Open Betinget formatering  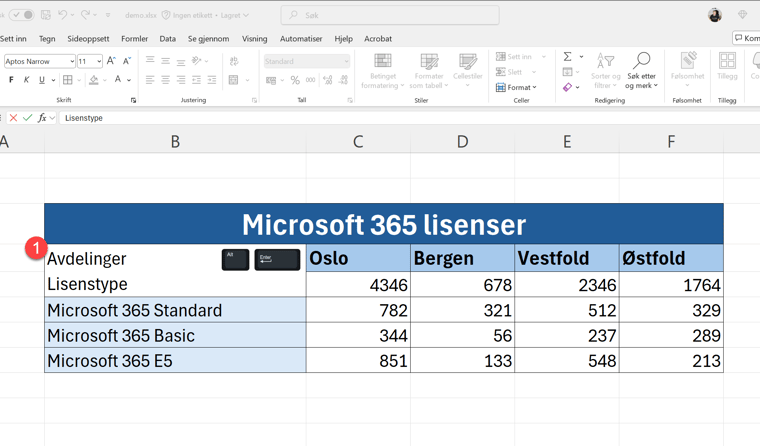click(382, 71)
